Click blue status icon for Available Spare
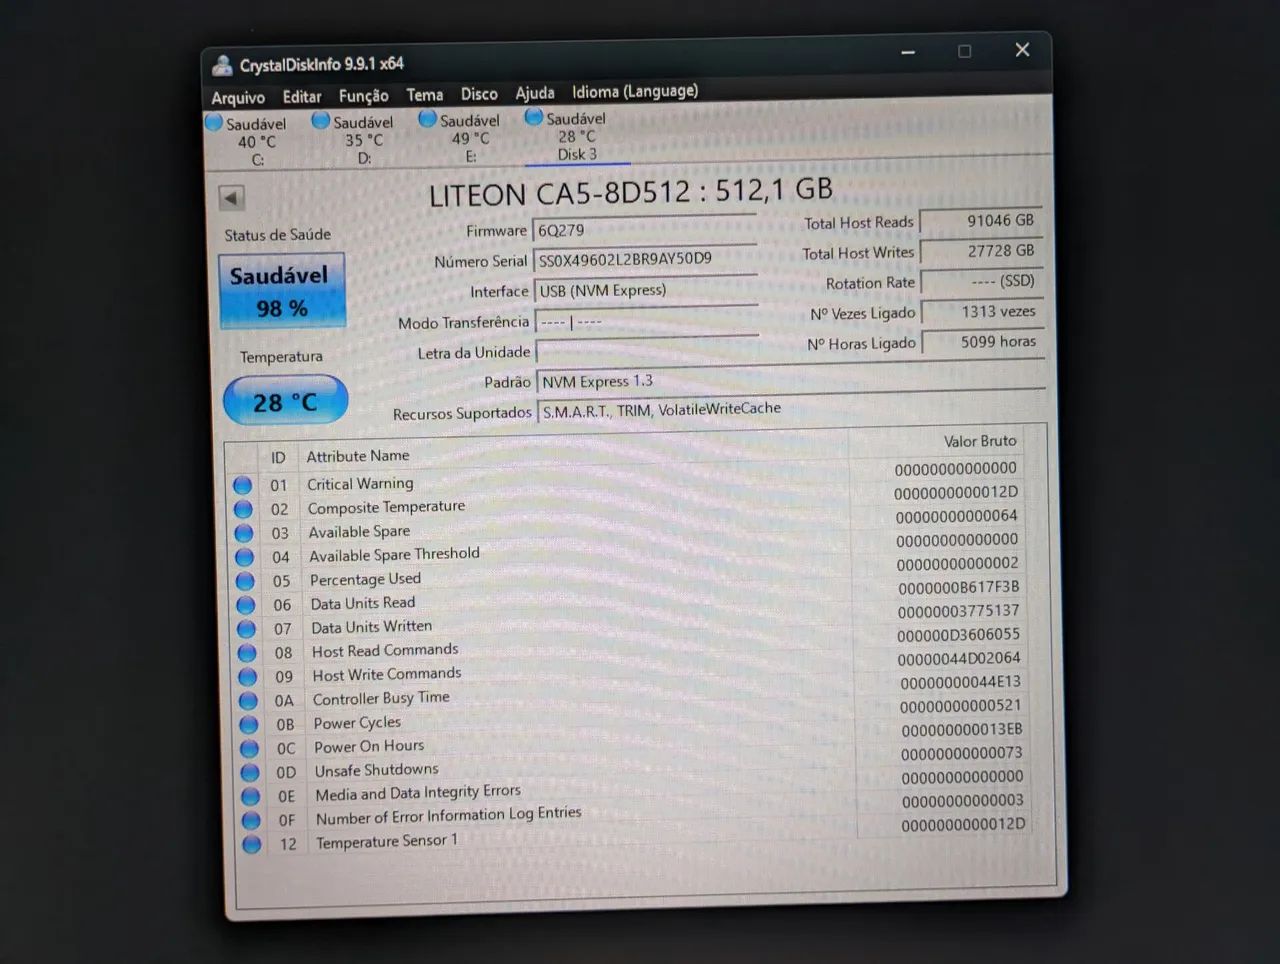This screenshot has height=964, width=1280. (x=243, y=533)
